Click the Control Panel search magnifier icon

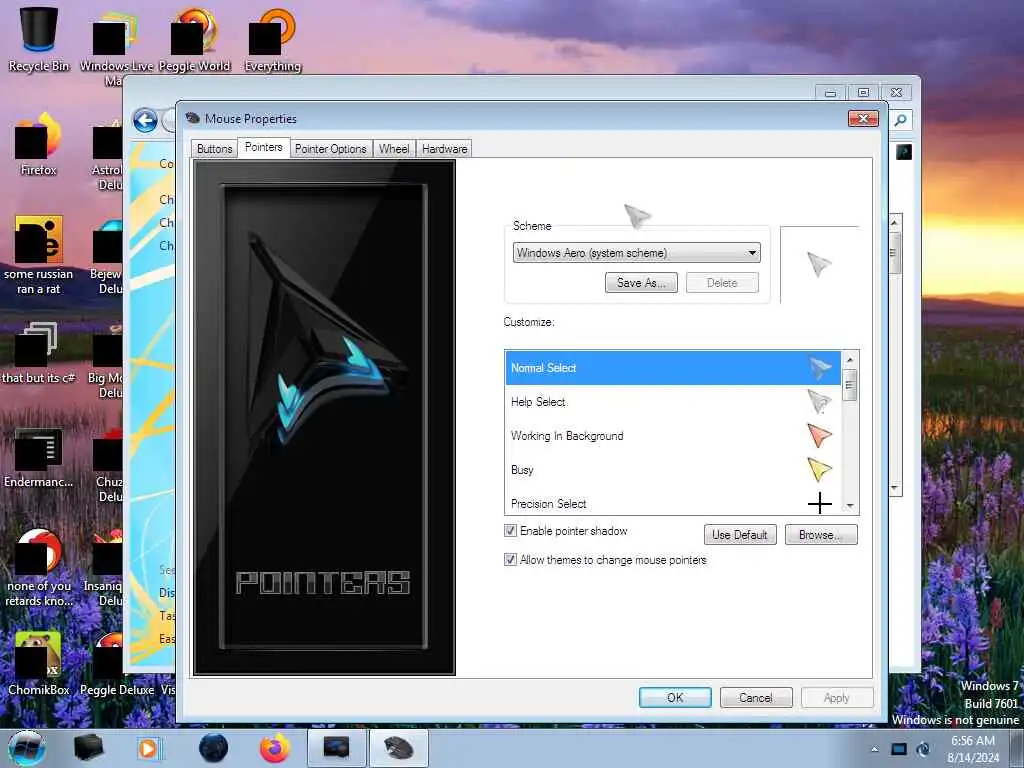(x=901, y=120)
